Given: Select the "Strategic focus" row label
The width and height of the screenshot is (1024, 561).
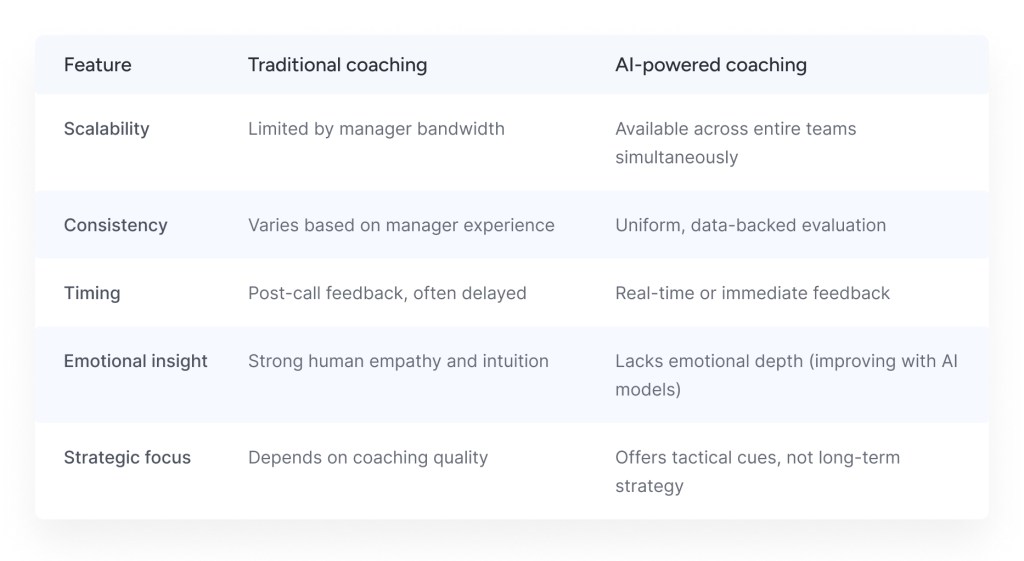Looking at the screenshot, I should pos(127,458).
